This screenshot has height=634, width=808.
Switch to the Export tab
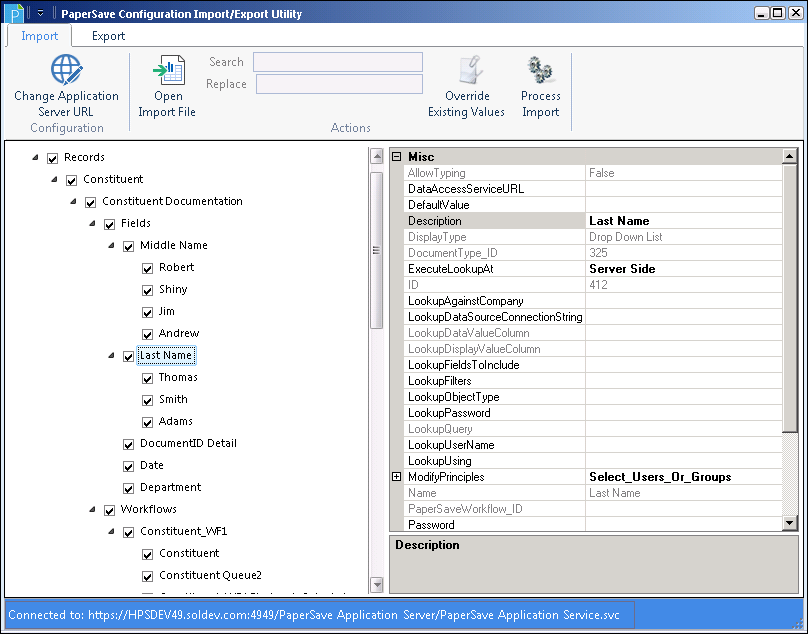coord(108,36)
